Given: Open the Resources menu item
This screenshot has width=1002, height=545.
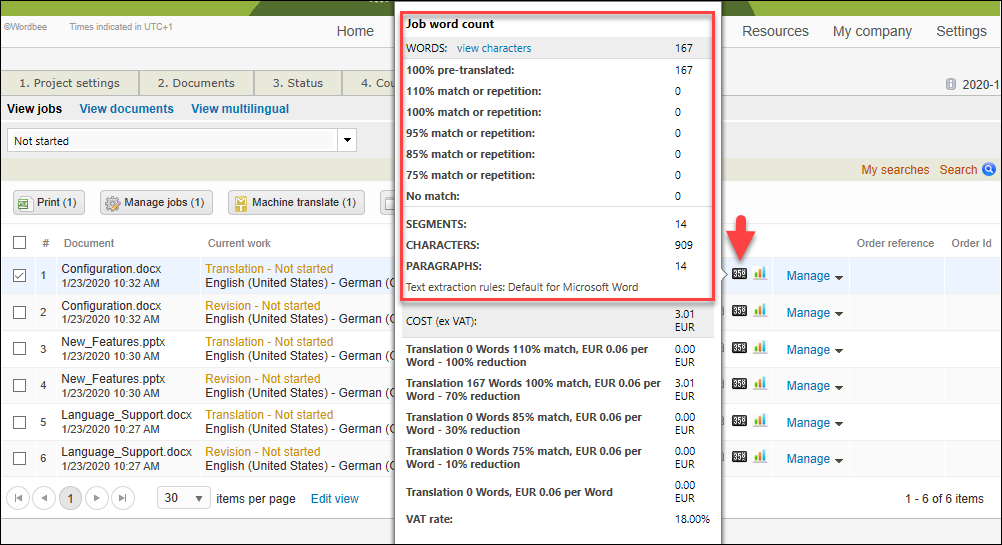Looking at the screenshot, I should [775, 31].
